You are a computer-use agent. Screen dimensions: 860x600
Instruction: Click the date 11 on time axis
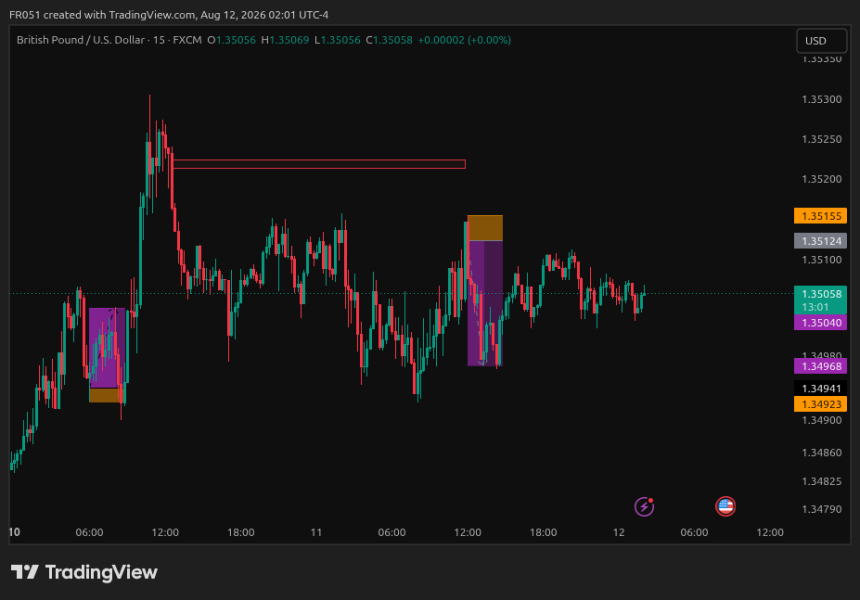coord(316,532)
